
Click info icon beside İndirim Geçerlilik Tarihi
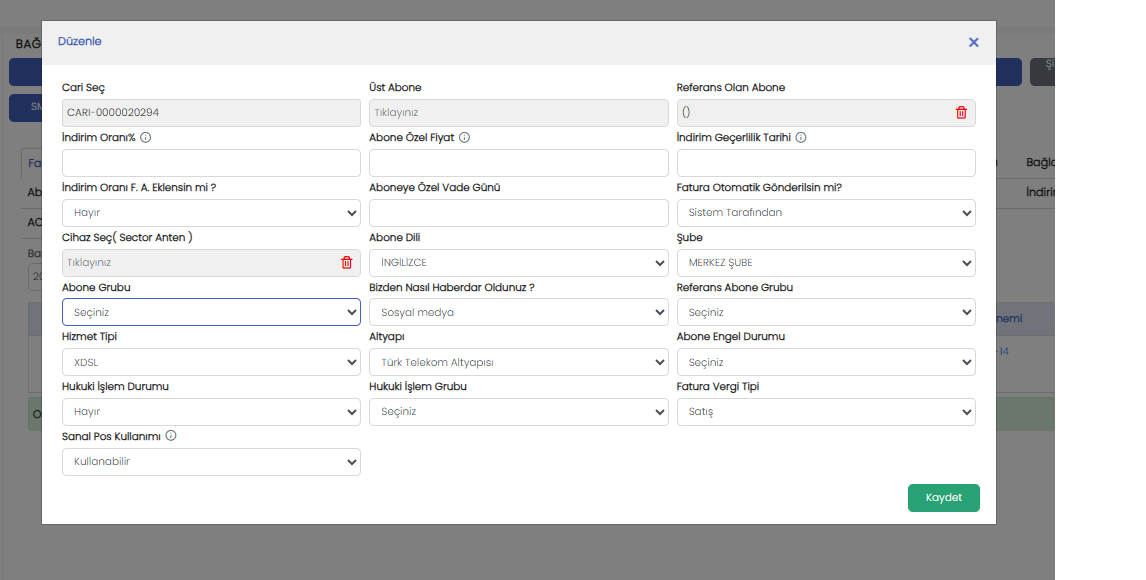(x=801, y=138)
